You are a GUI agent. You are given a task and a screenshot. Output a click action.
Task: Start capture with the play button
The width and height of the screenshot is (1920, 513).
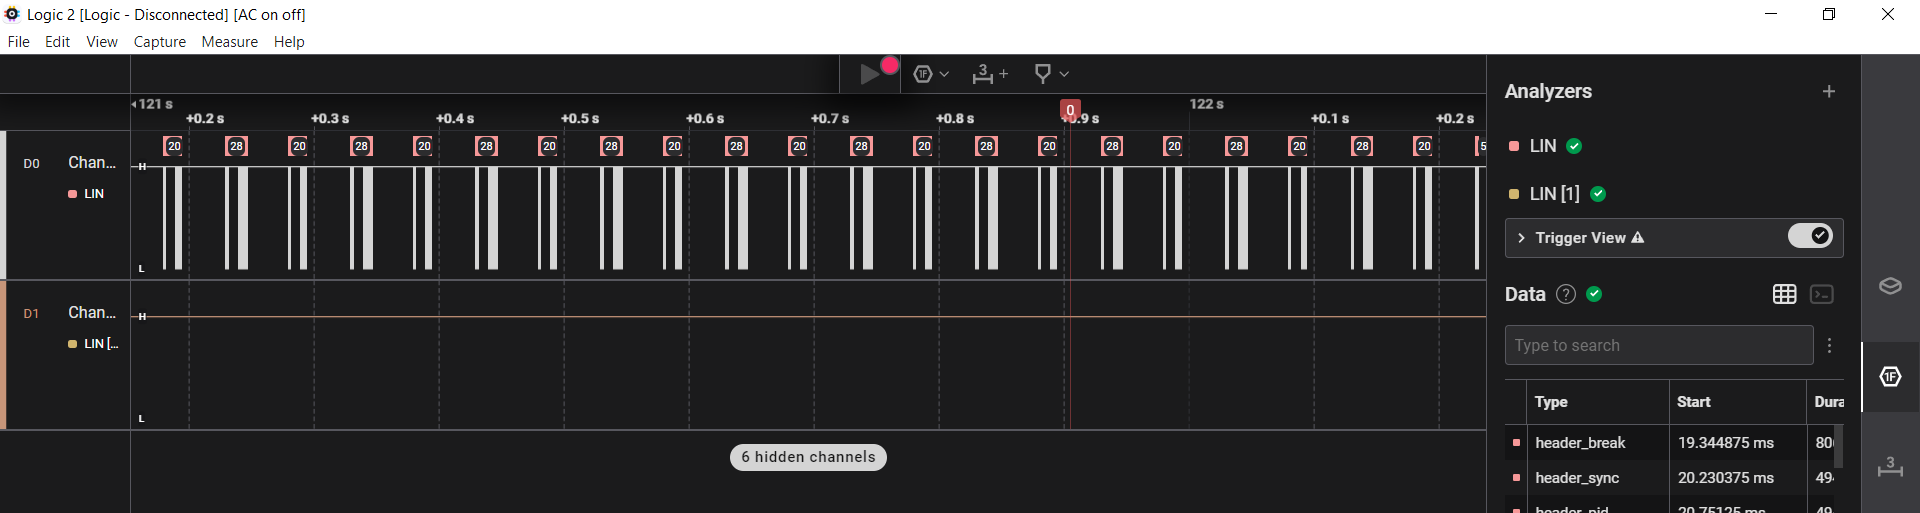pyautogui.click(x=870, y=74)
